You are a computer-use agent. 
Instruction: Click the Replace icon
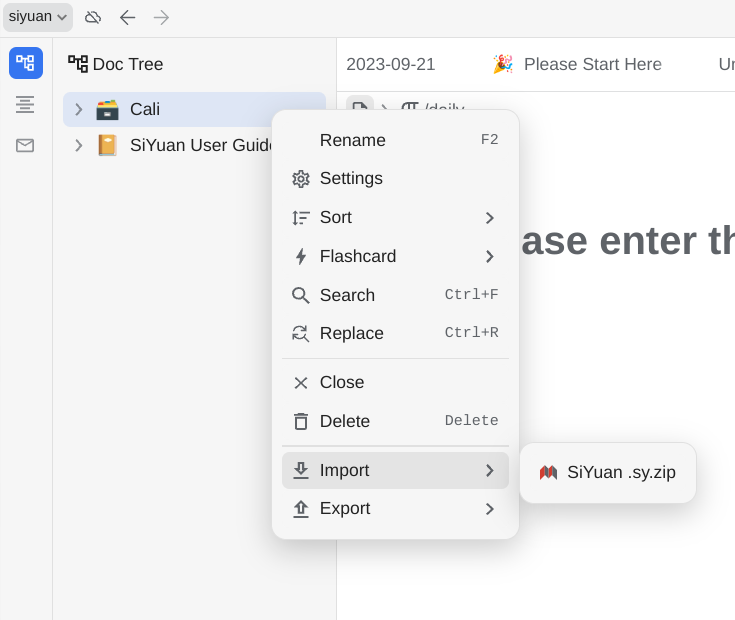click(300, 334)
